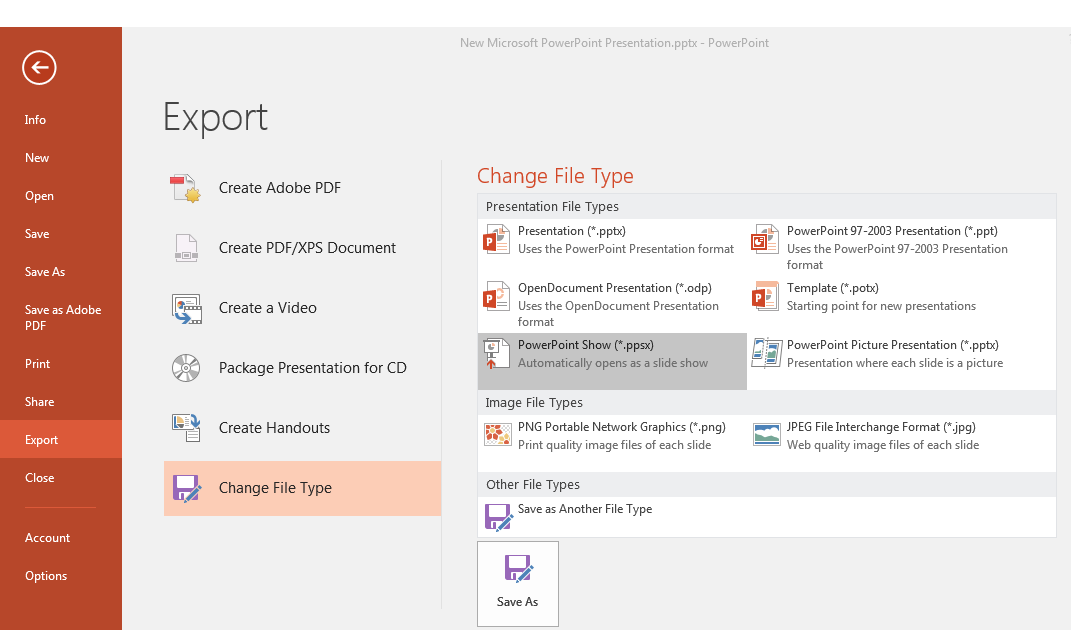The image size is (1071, 630).
Task: Click the back arrow circle icon
Action: (x=39, y=68)
